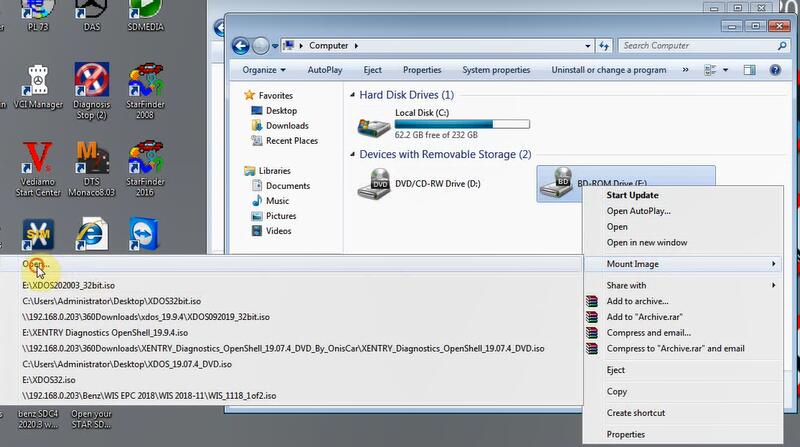Select C:\Users\Administrator\Desktop\XDOS32bit.iso entry
This screenshot has width=800, height=447.
(291, 301)
